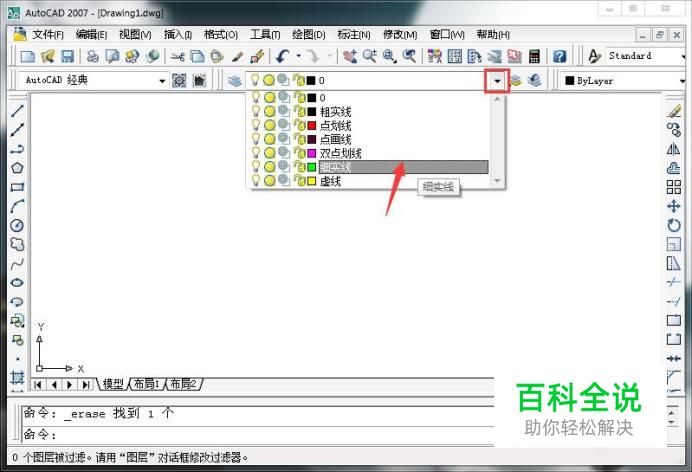
Task: Toggle light bulb on/off for 点划线 layer
Action: (x=256, y=125)
